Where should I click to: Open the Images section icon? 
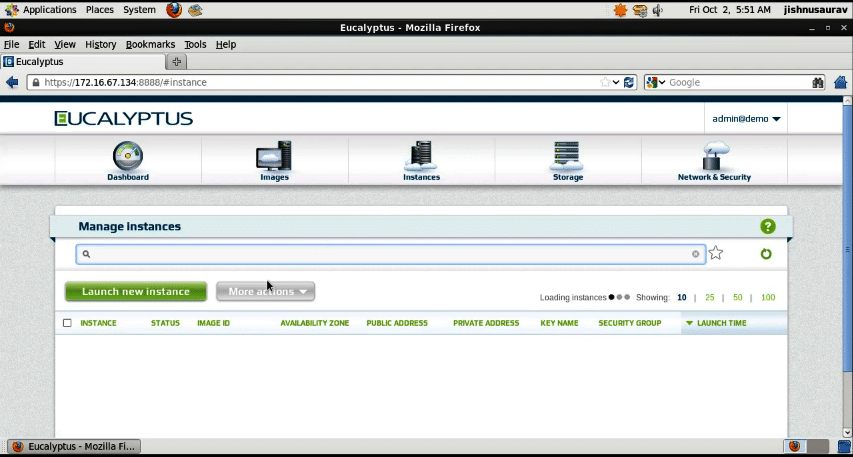[274, 156]
